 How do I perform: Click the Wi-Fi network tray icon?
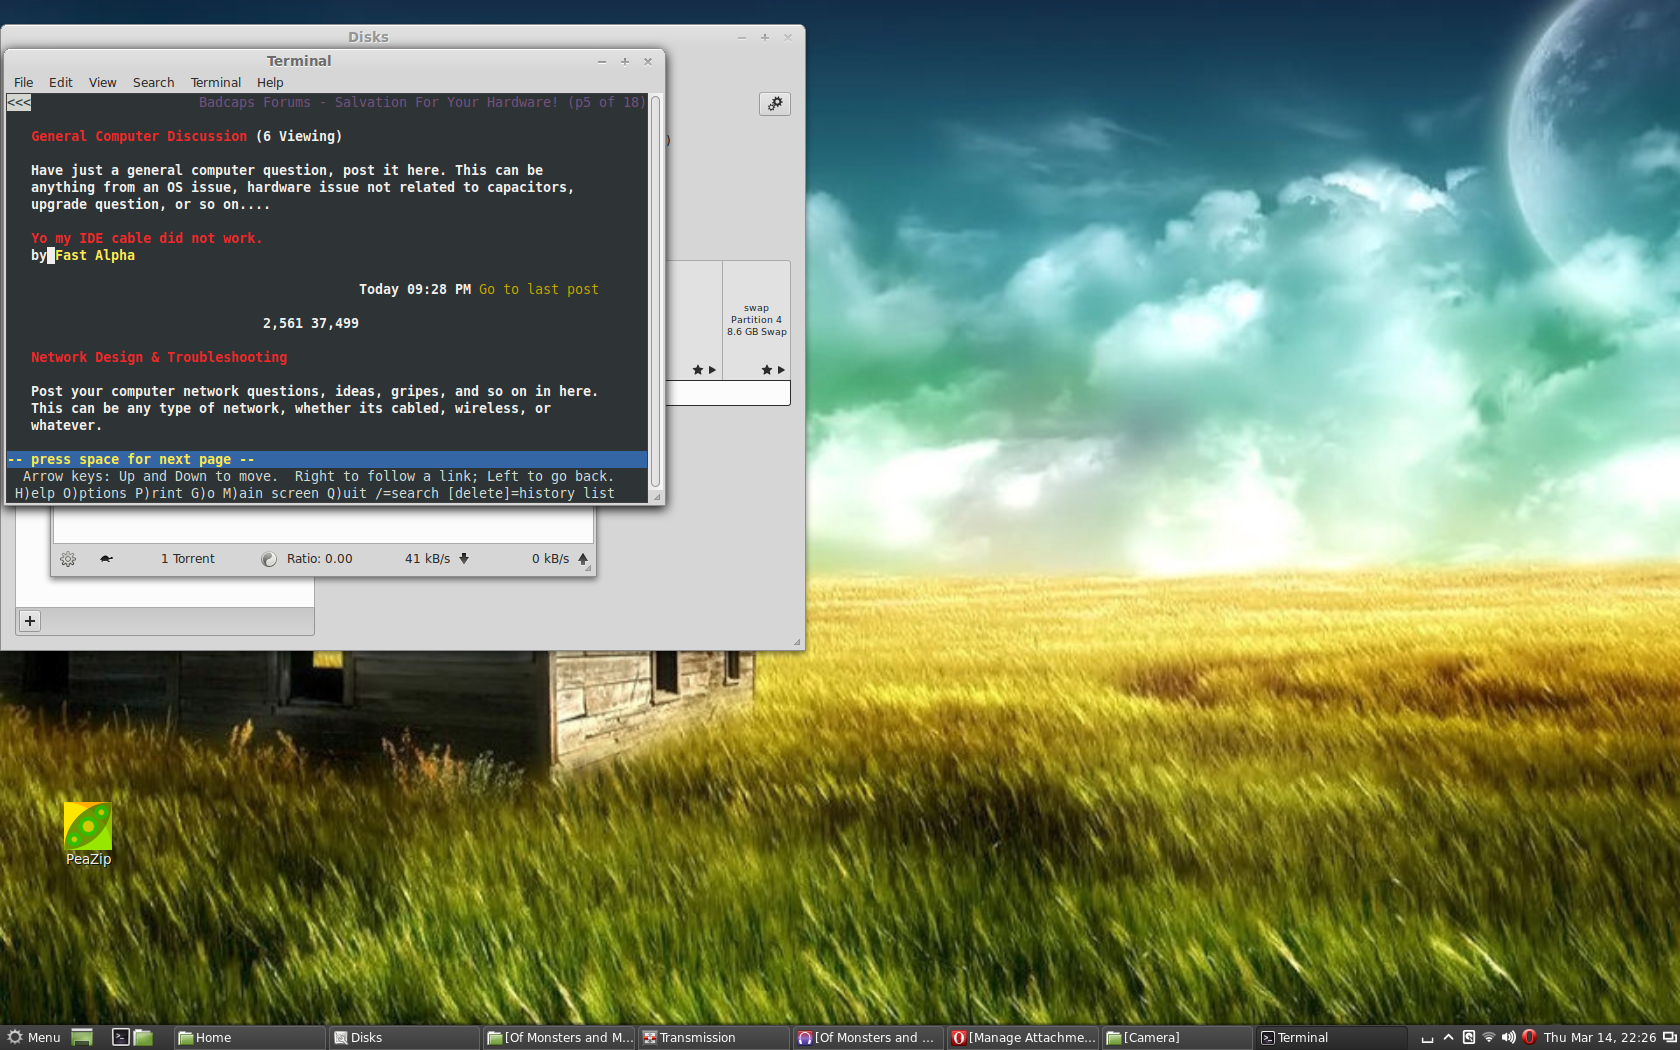[1488, 1037]
